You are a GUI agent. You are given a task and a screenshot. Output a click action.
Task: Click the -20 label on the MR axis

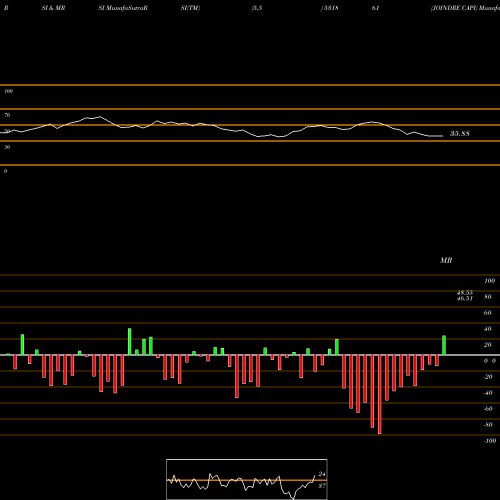[x=488, y=377]
